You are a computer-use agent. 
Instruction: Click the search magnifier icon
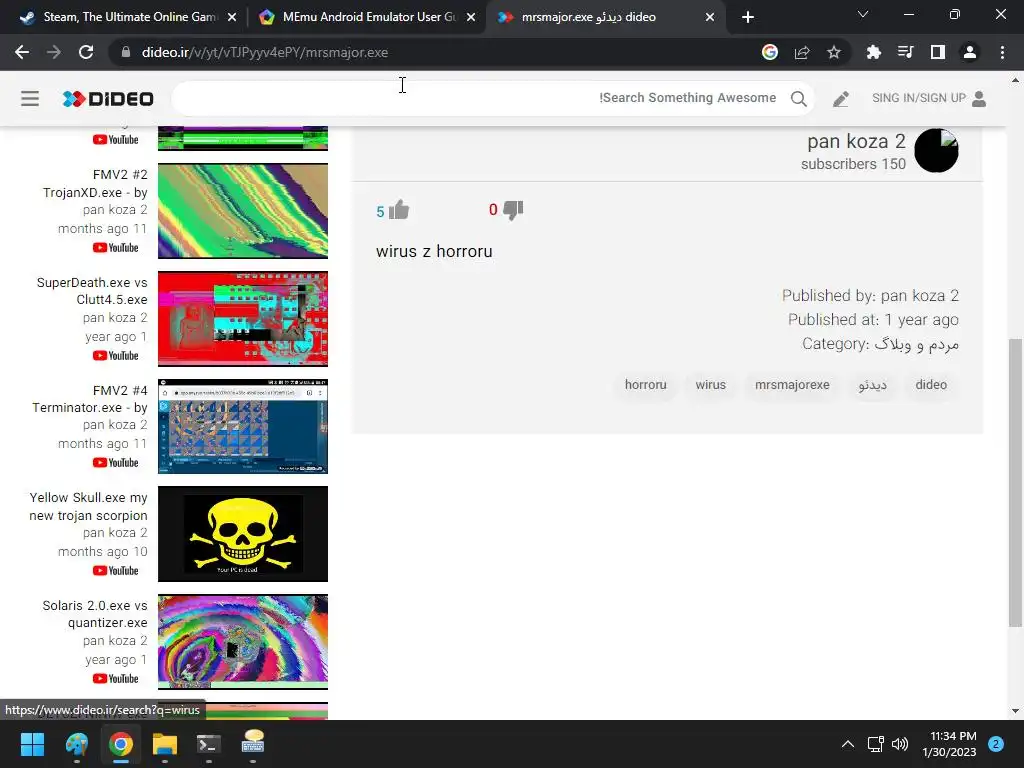(798, 99)
